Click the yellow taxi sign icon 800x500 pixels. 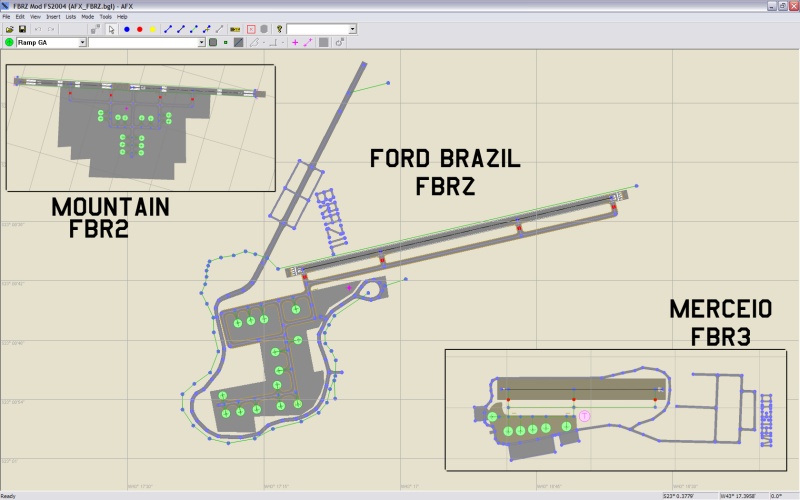click(235, 29)
